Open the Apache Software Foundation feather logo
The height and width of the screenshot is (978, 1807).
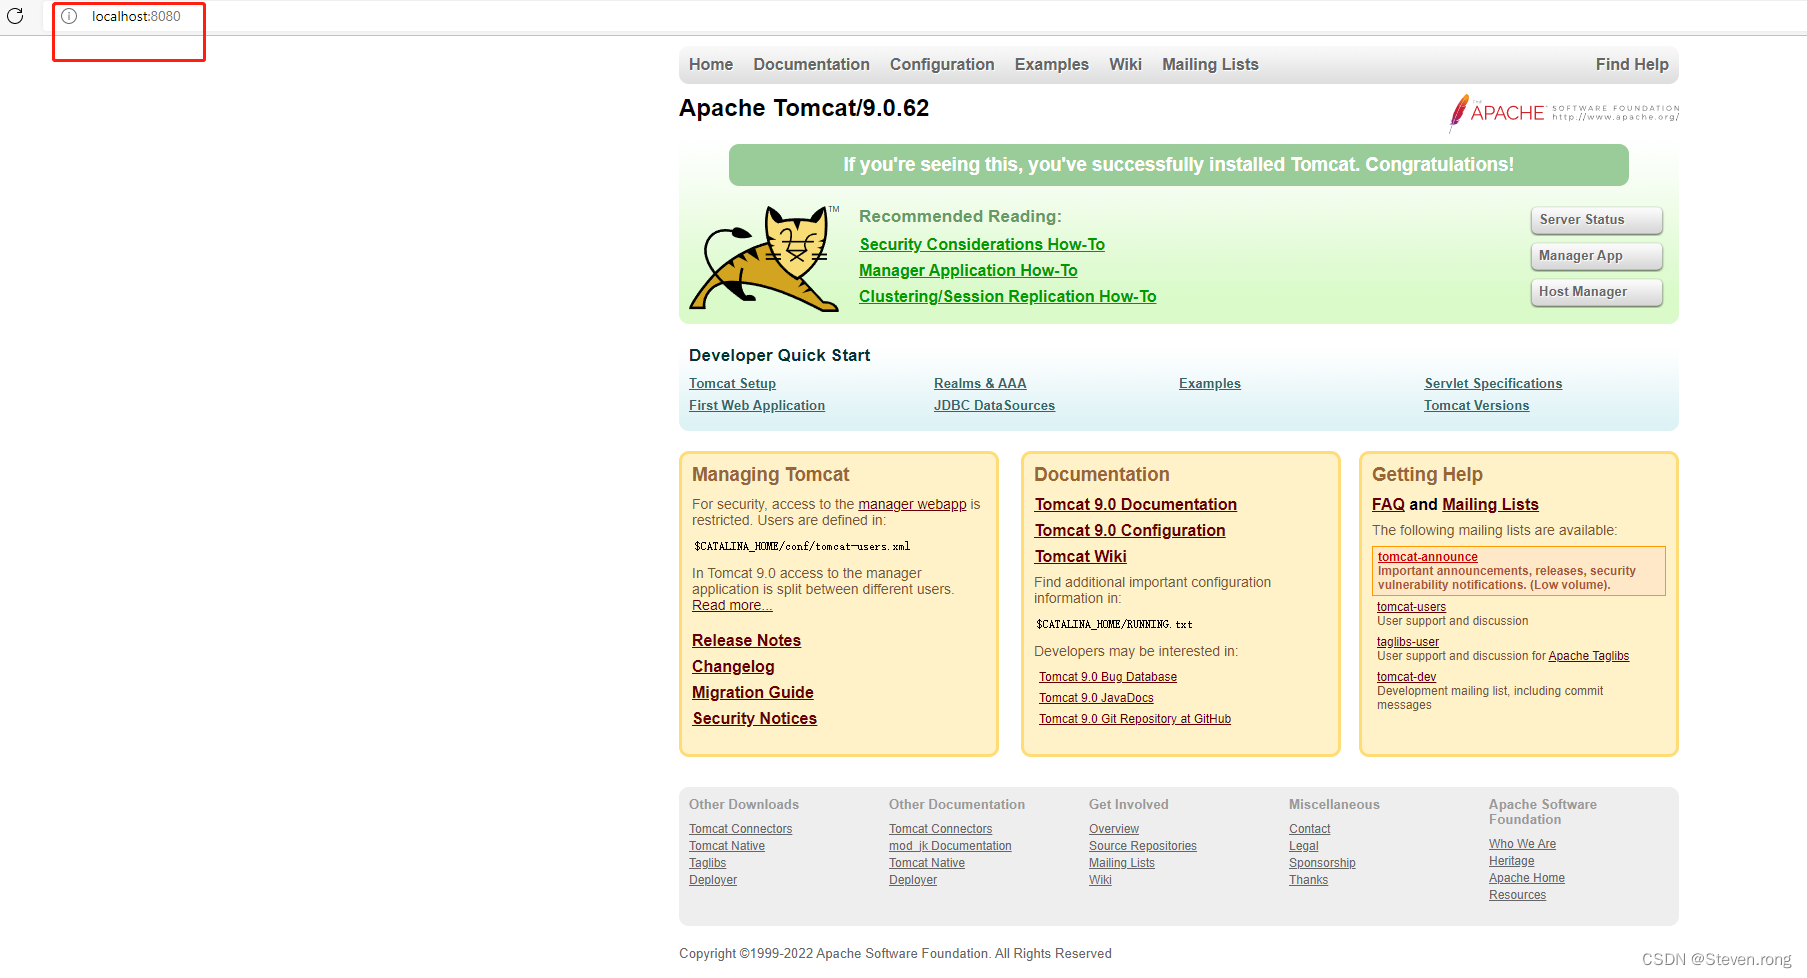coord(1564,113)
